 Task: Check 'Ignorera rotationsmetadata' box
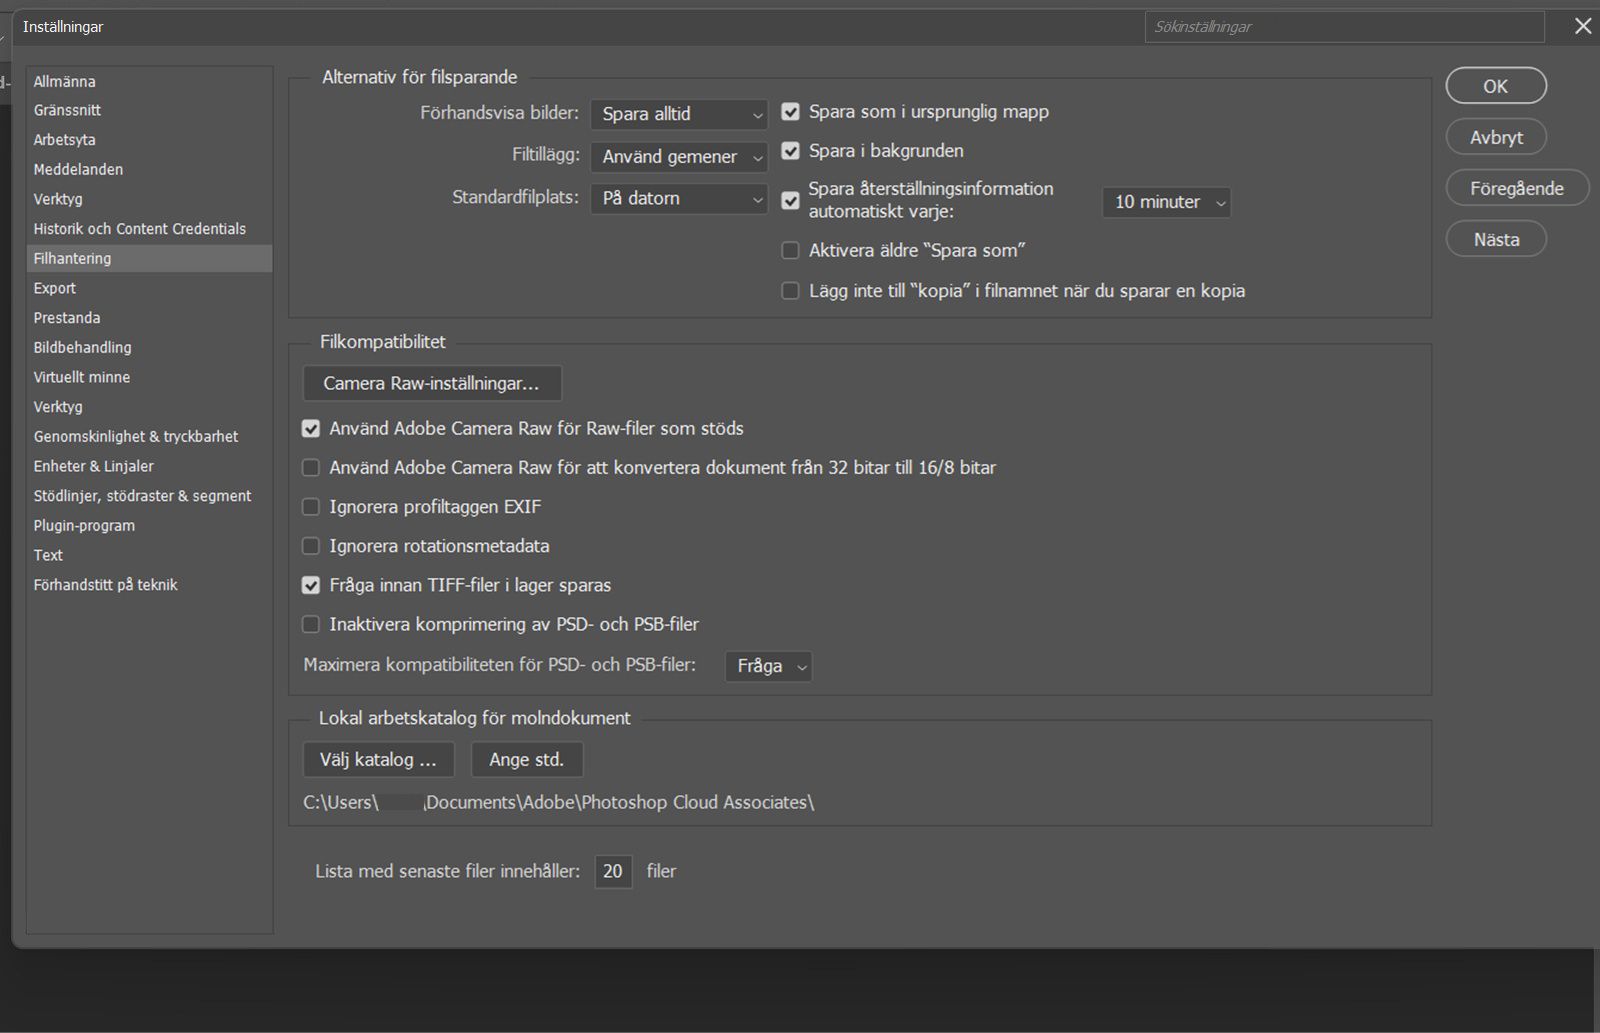[x=311, y=546]
